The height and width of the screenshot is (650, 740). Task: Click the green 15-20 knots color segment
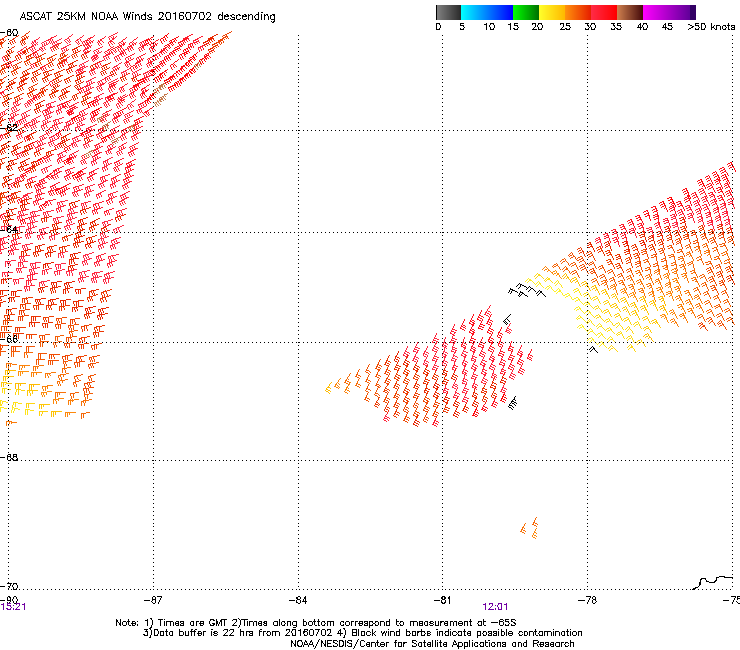[526, 12]
